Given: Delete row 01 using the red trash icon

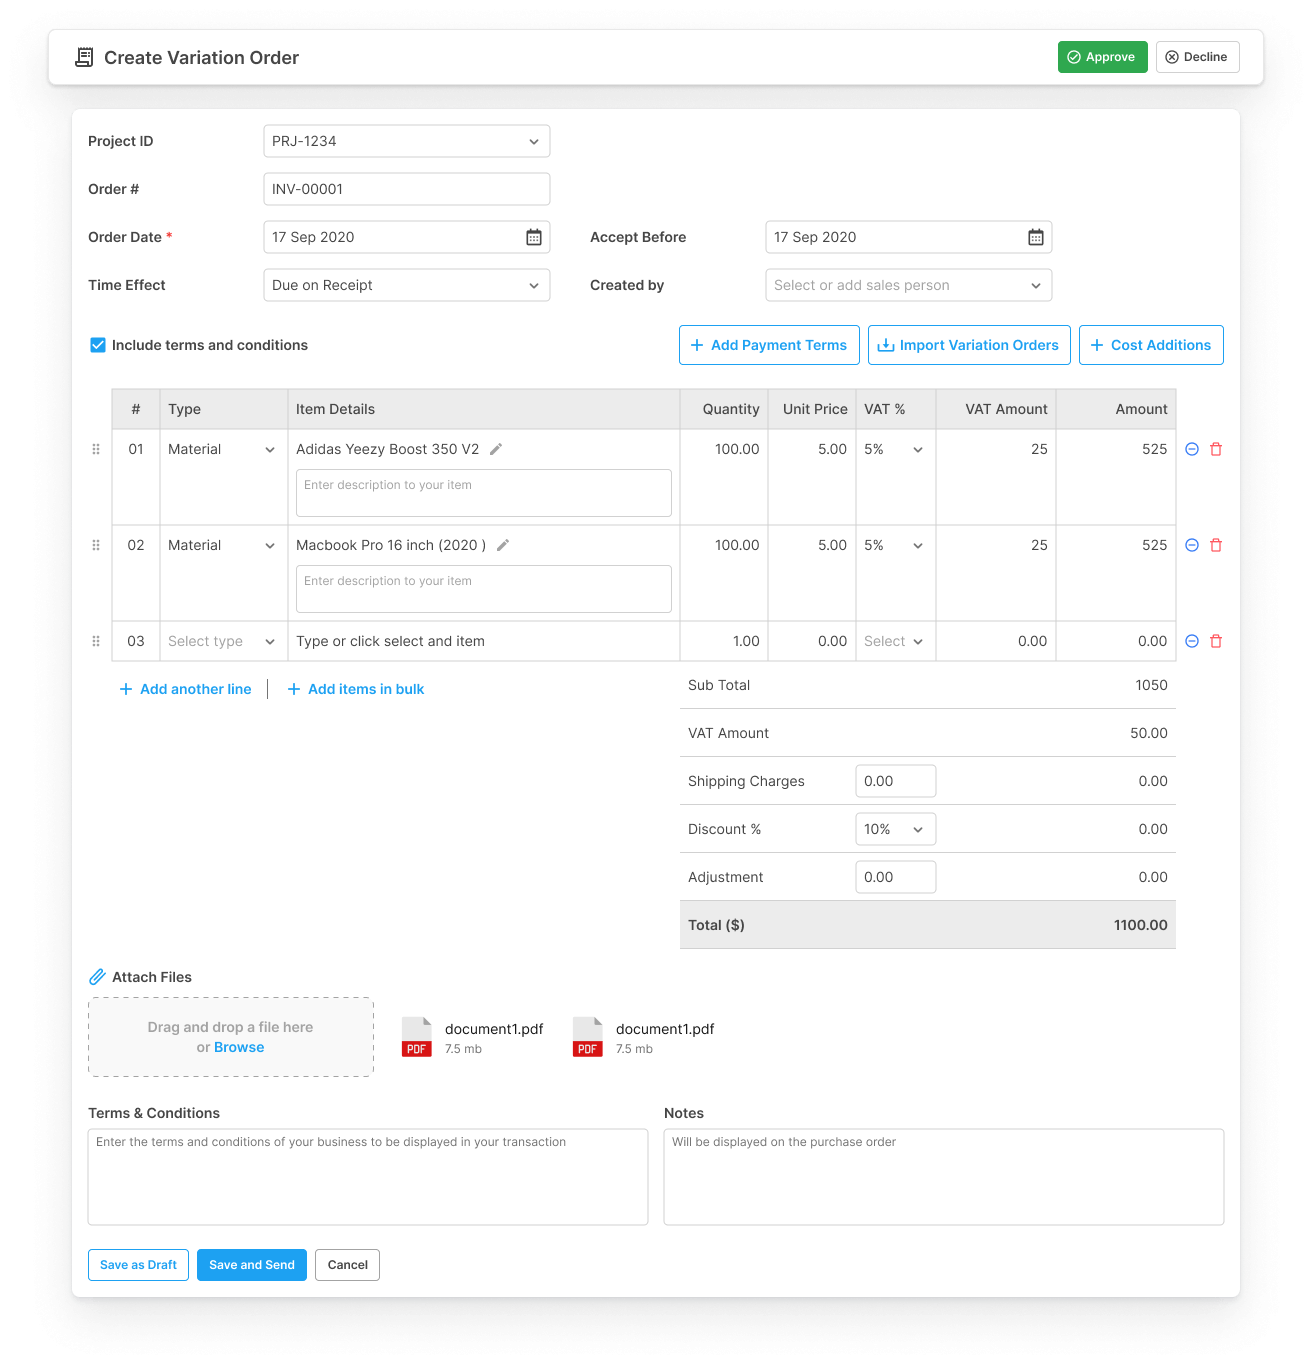Looking at the screenshot, I should 1216,449.
